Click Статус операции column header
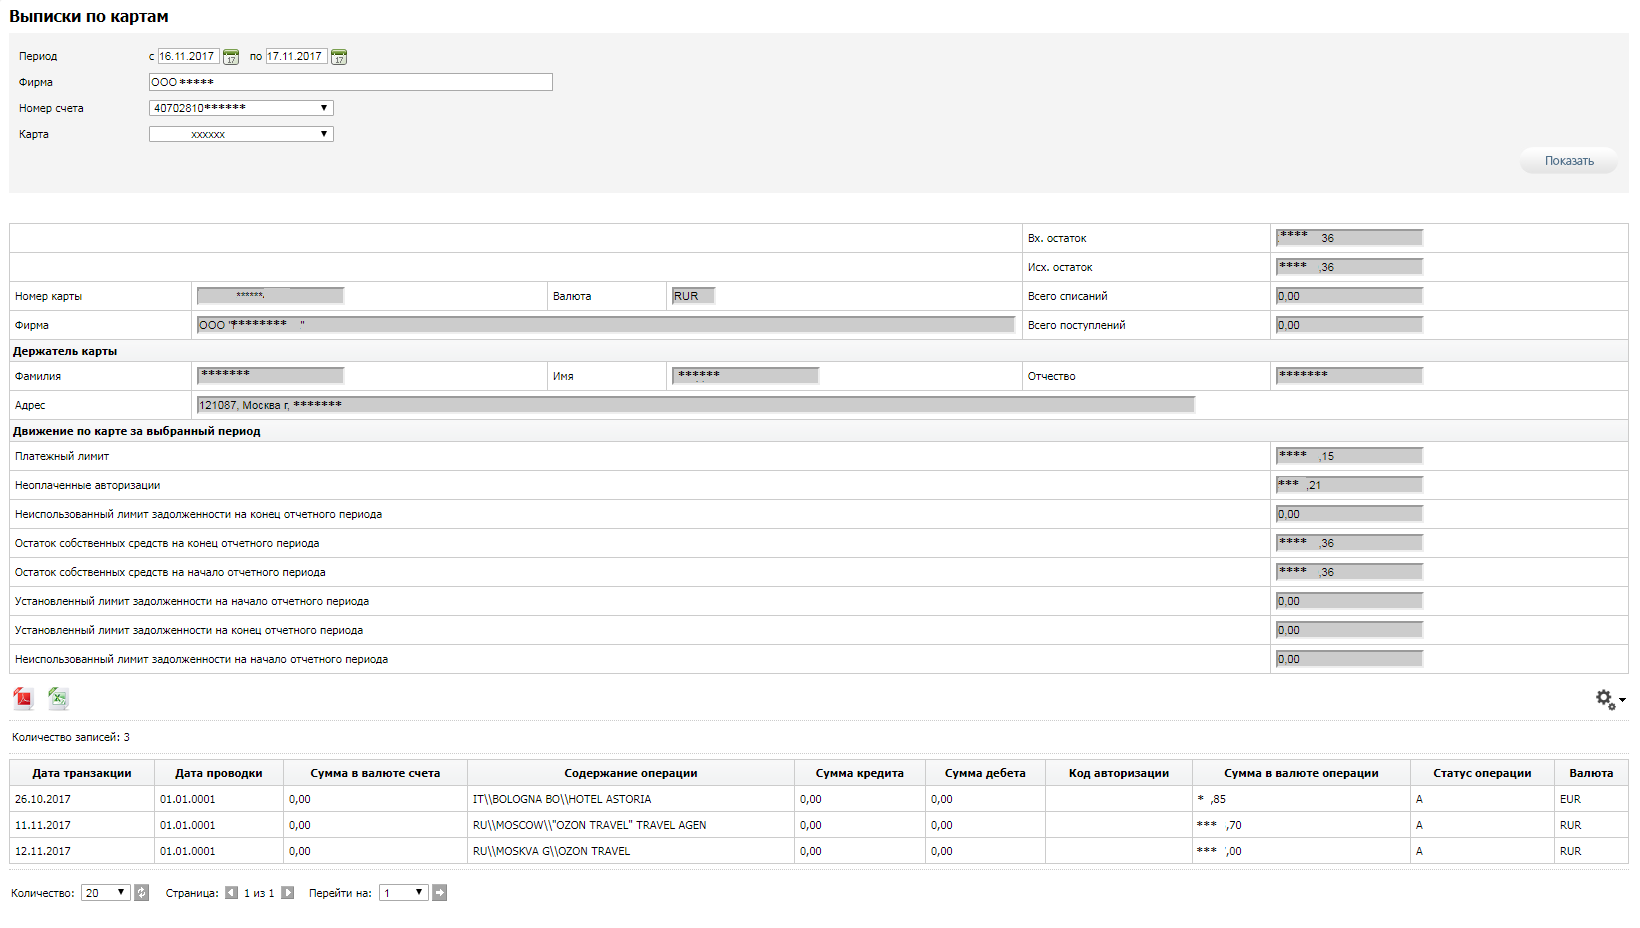Viewport: 1640px width, 928px height. click(x=1482, y=773)
